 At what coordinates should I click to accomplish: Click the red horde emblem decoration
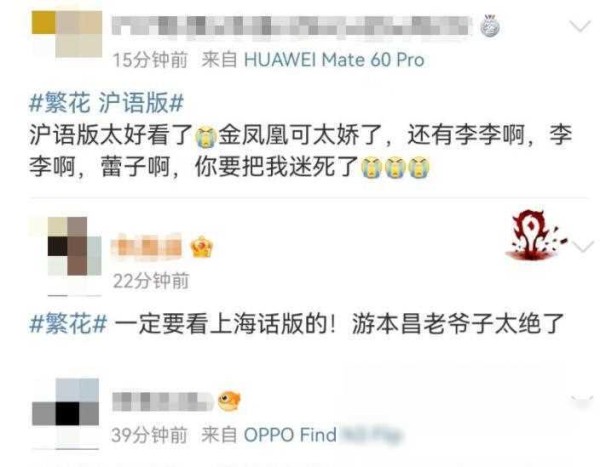[535, 235]
